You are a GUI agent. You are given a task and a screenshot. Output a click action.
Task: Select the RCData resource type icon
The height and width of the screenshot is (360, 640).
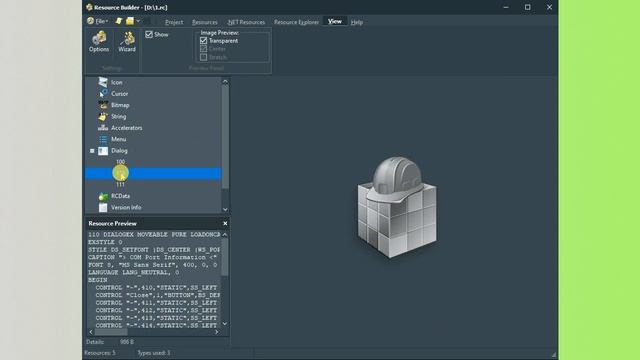pos(103,196)
